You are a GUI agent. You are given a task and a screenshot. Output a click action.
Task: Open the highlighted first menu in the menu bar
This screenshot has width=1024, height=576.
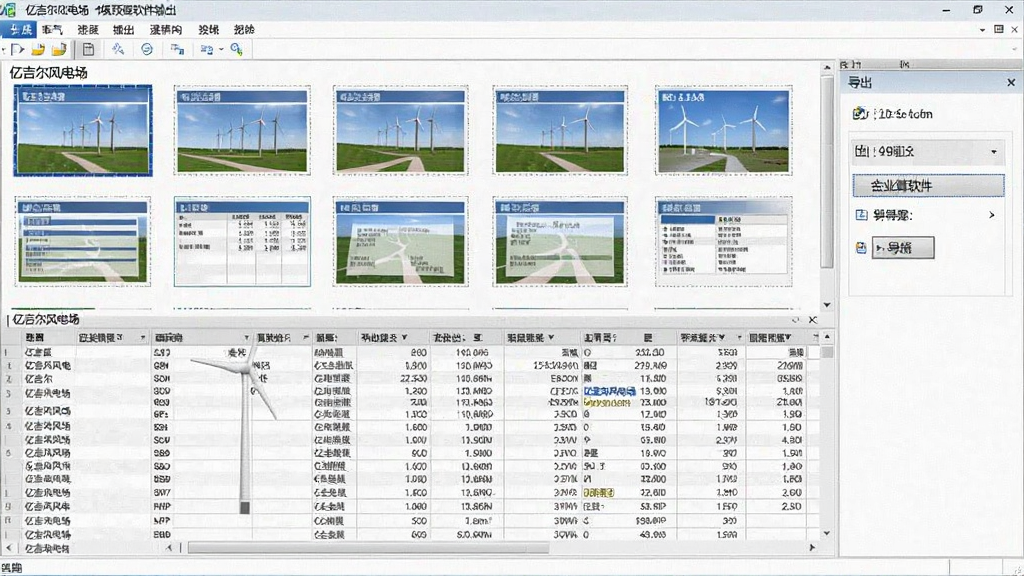(20, 29)
